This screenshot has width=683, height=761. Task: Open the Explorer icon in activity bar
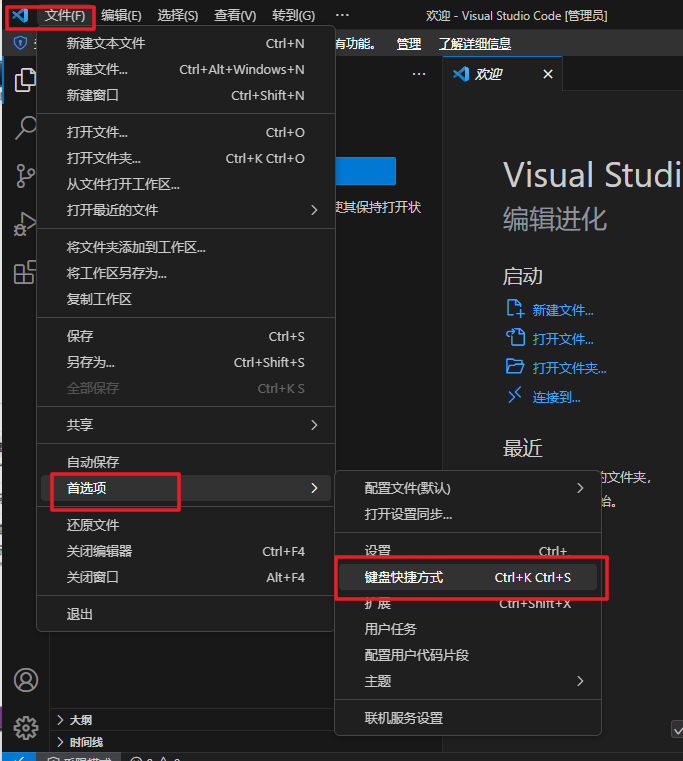pyautogui.click(x=25, y=80)
